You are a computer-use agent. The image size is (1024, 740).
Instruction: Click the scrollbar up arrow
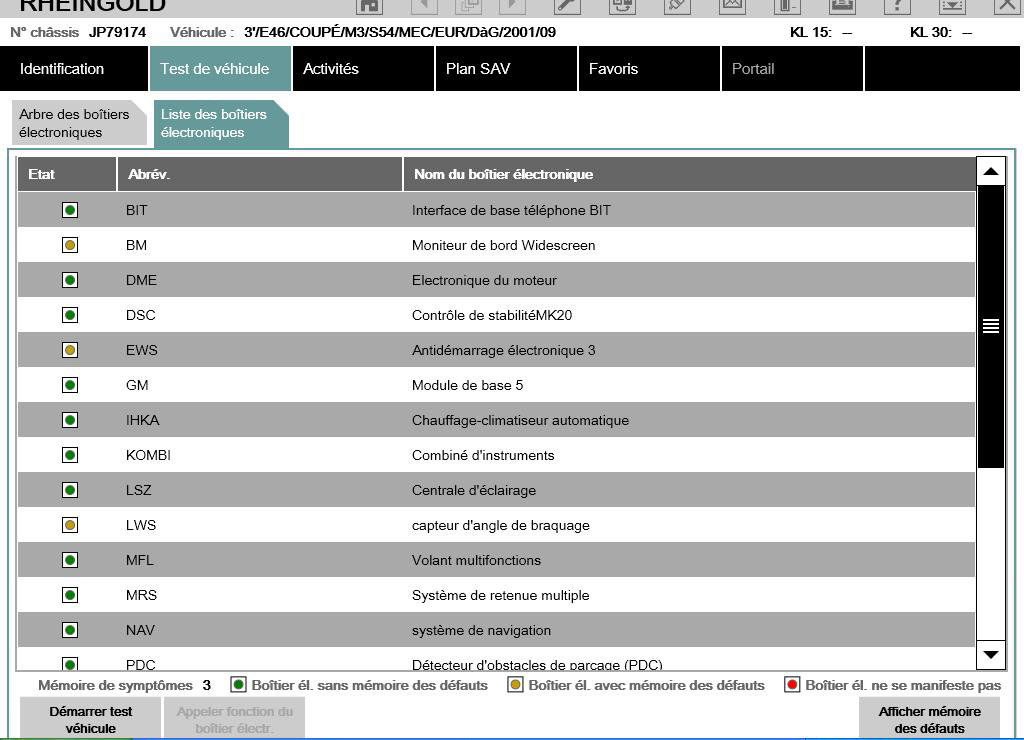point(991,171)
